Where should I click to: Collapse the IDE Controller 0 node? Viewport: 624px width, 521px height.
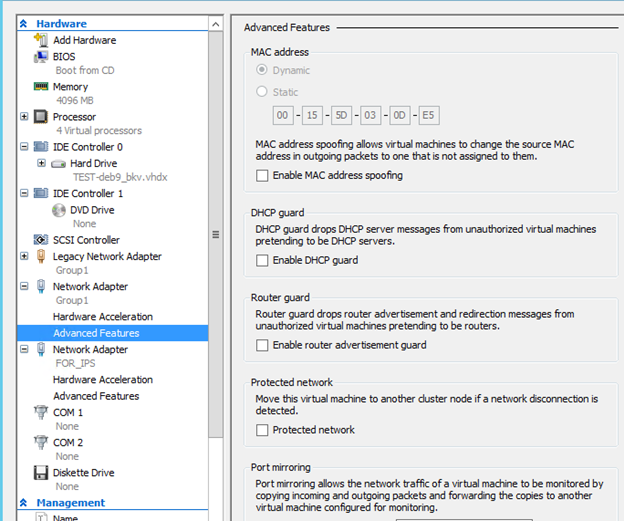[24, 147]
